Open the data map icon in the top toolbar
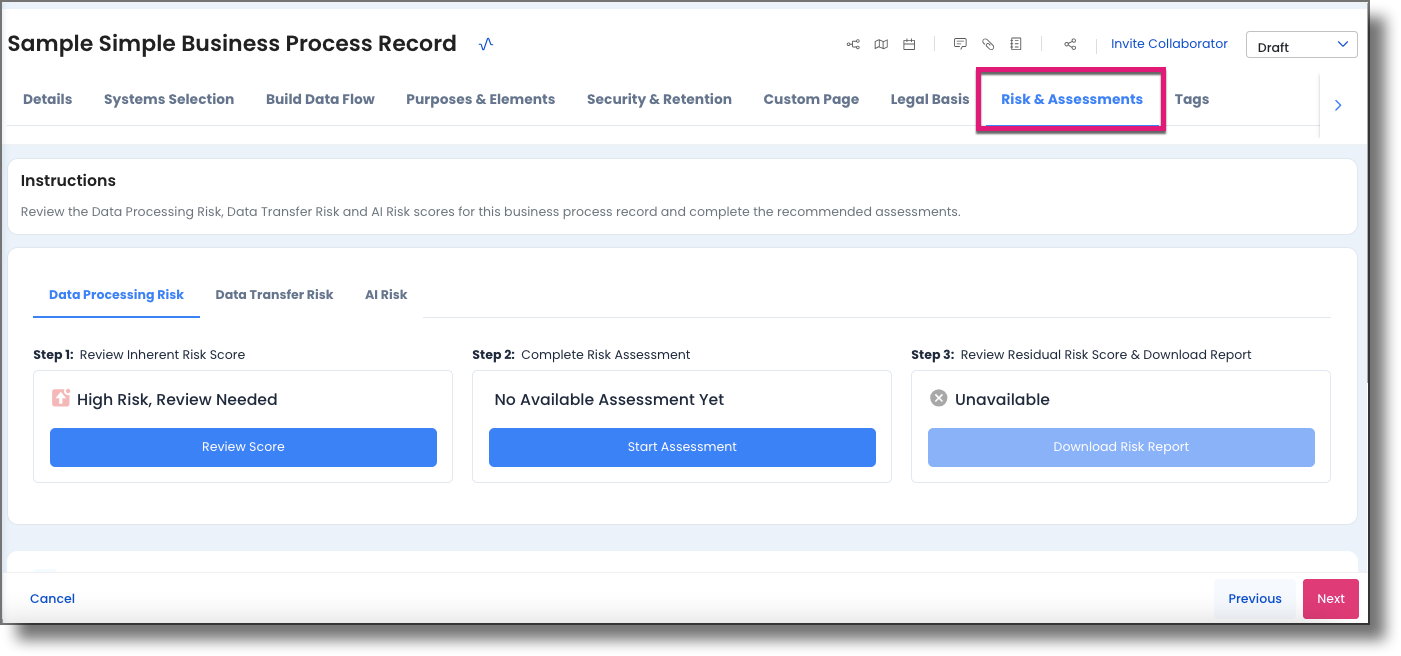 pos(881,44)
